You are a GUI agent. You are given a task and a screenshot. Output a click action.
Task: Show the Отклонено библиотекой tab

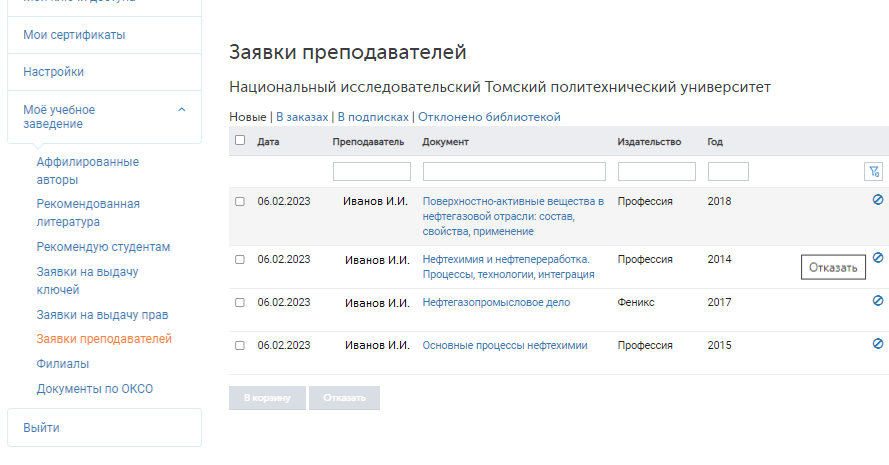[489, 117]
